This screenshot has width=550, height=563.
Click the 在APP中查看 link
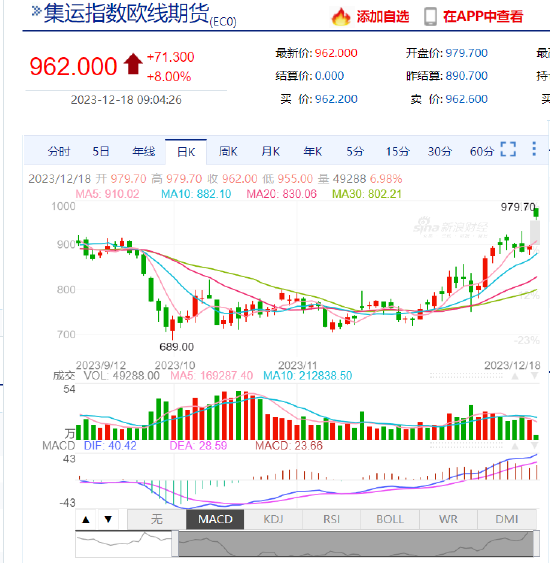[483, 17]
